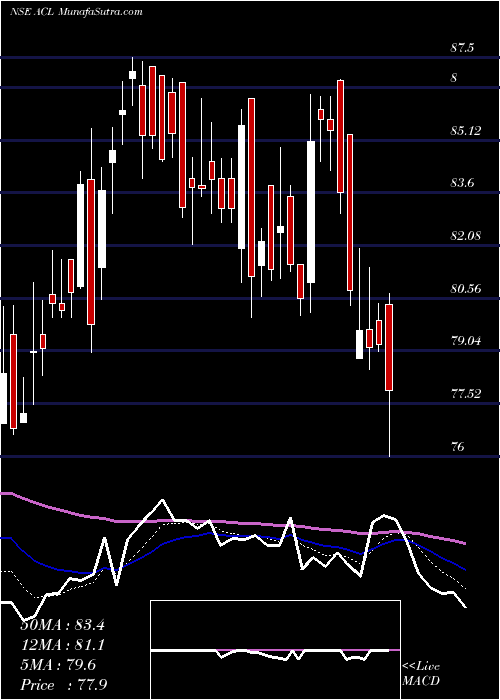Click the tall white candlestick near 85.12 level

(311, 212)
